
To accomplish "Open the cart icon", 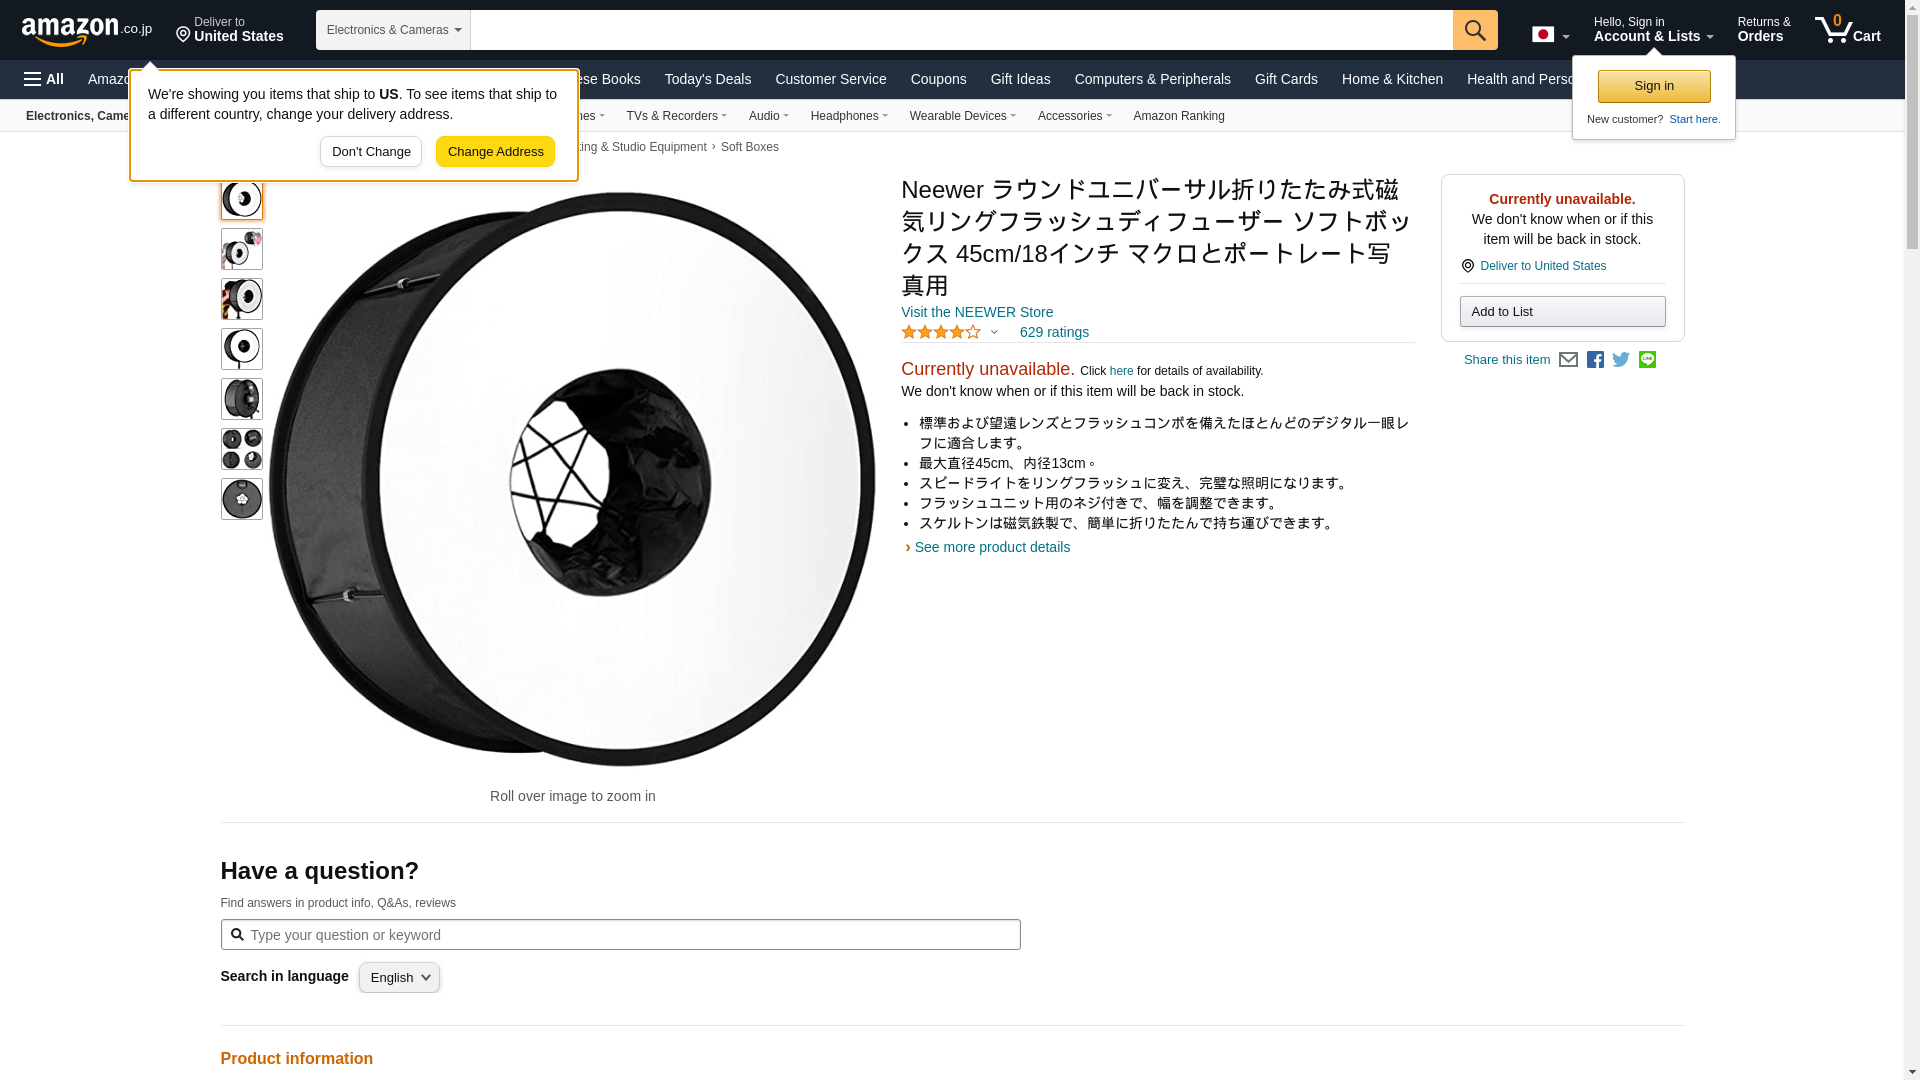I will (1847, 30).
